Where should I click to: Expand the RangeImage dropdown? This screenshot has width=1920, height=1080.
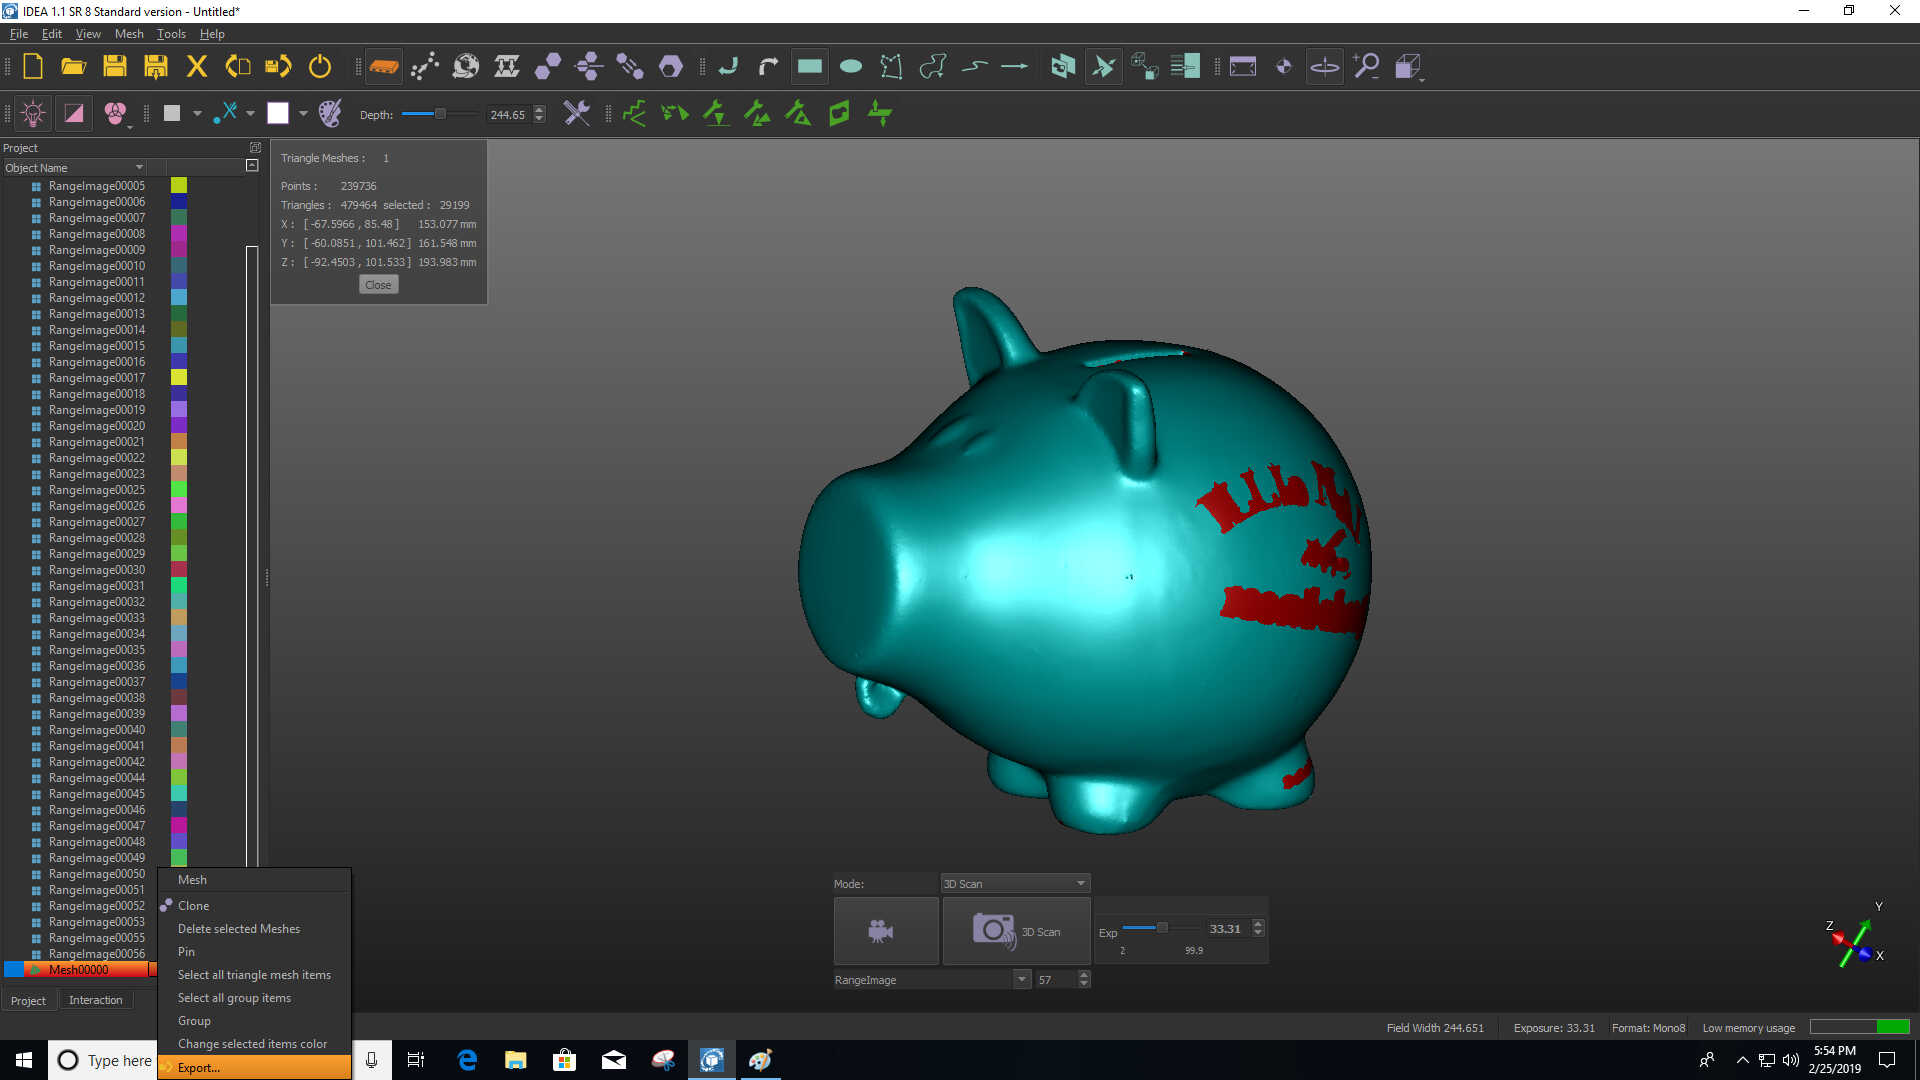(x=1022, y=980)
